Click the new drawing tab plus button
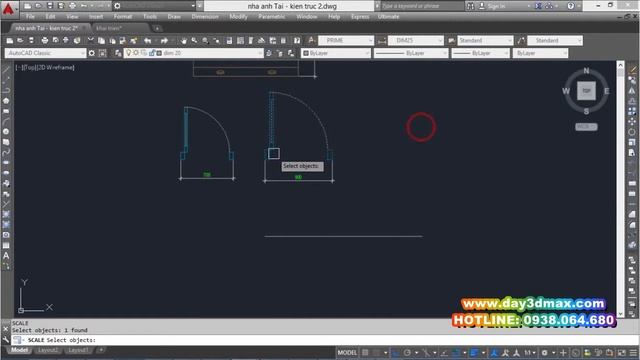This screenshot has height=360, width=640. click(x=157, y=28)
